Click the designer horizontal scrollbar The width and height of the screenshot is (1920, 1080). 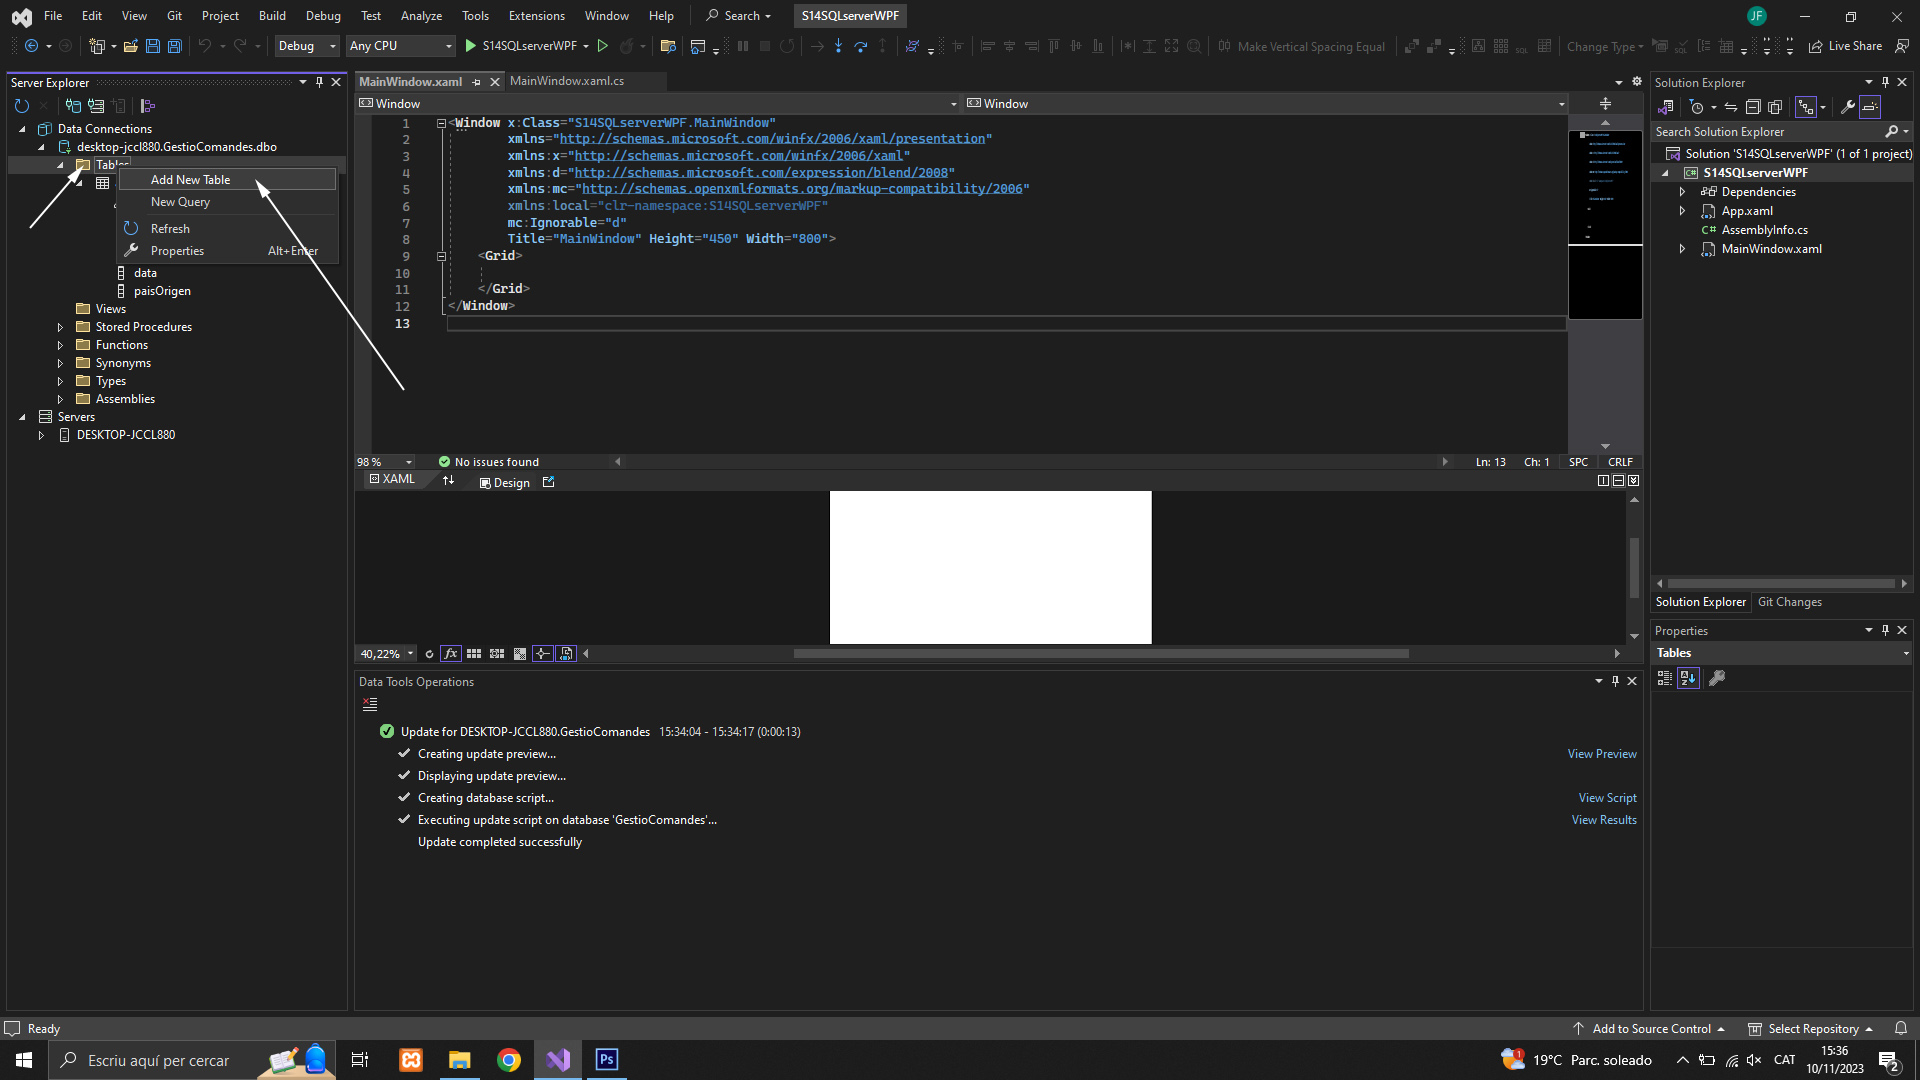tap(1100, 654)
